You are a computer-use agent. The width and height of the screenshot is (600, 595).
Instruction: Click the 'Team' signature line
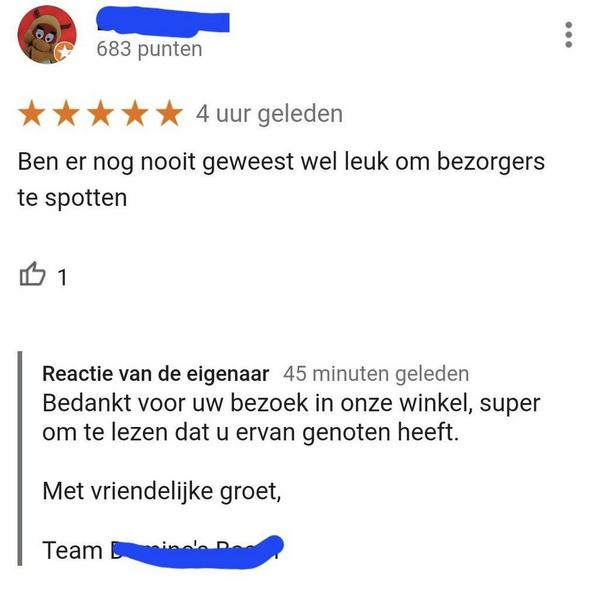coord(163,551)
